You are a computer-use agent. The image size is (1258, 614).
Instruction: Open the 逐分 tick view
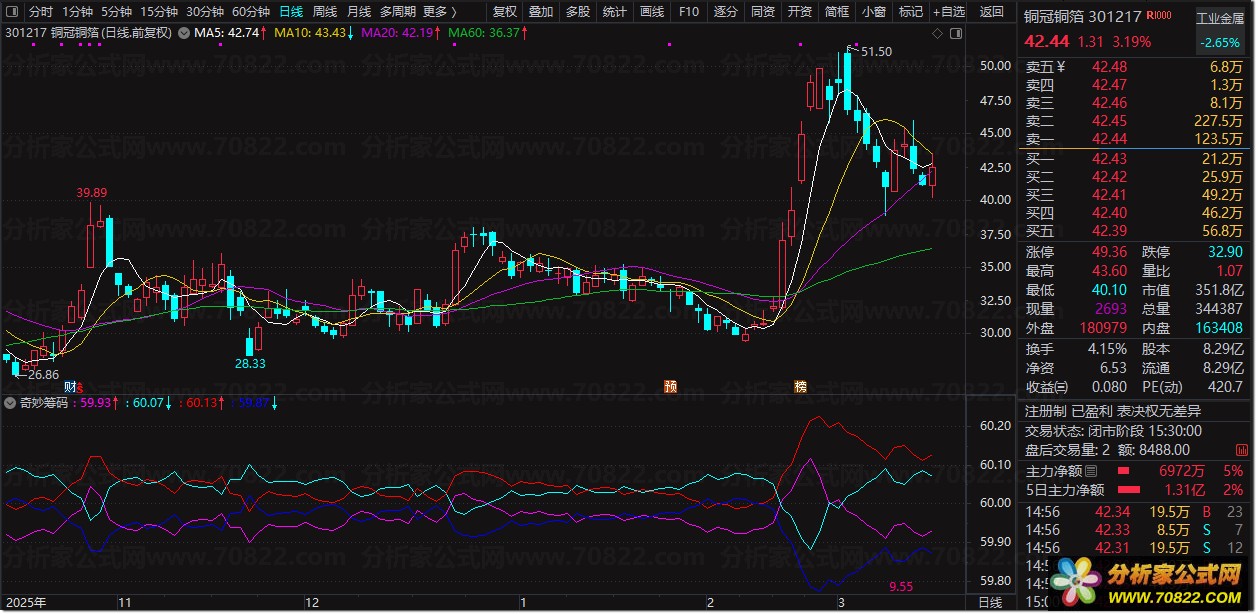726,12
